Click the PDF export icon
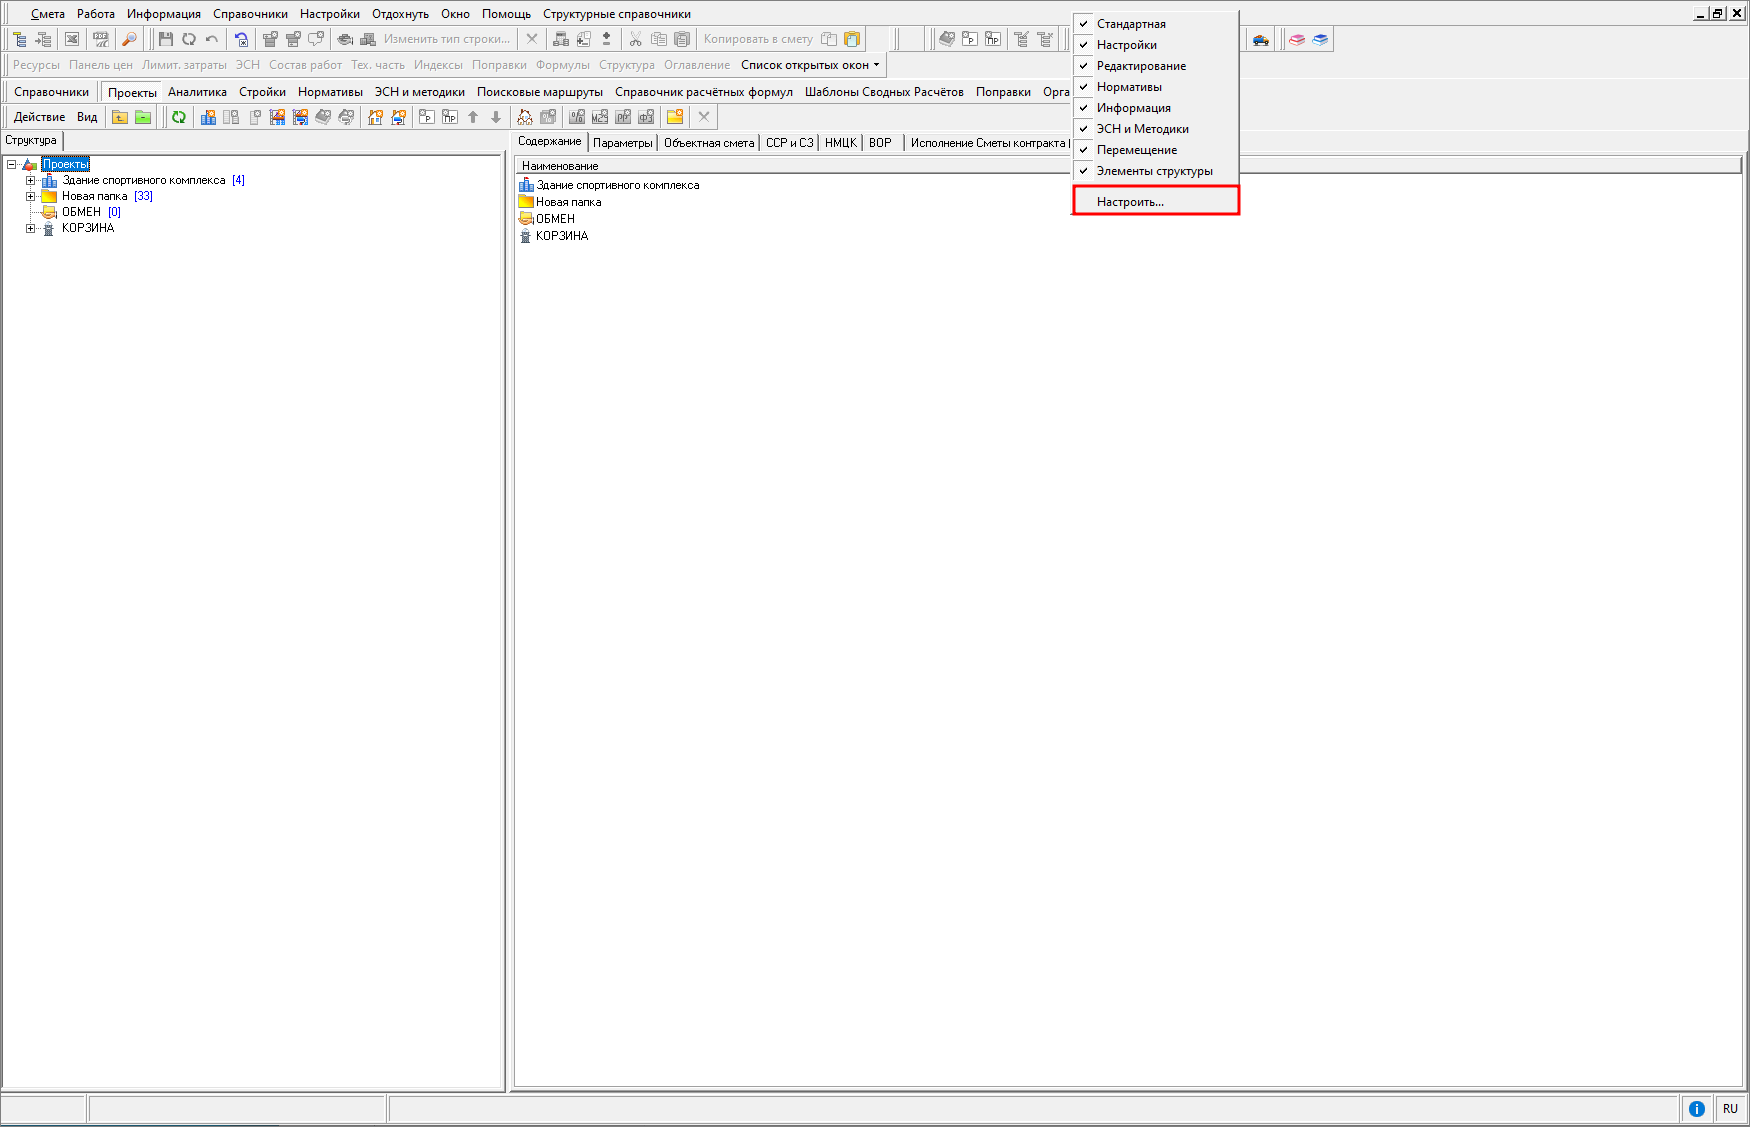Screen dimensions: 1750x1127 [101, 39]
